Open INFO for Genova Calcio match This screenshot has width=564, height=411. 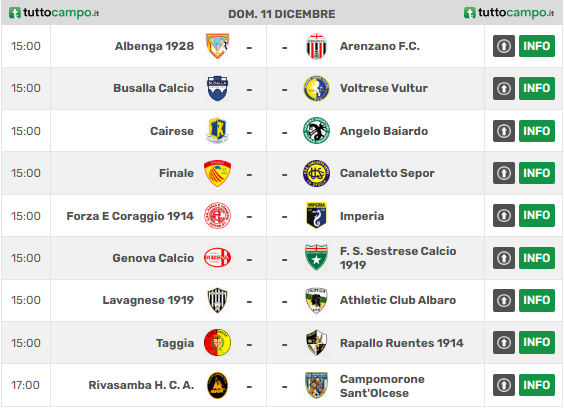(x=537, y=258)
